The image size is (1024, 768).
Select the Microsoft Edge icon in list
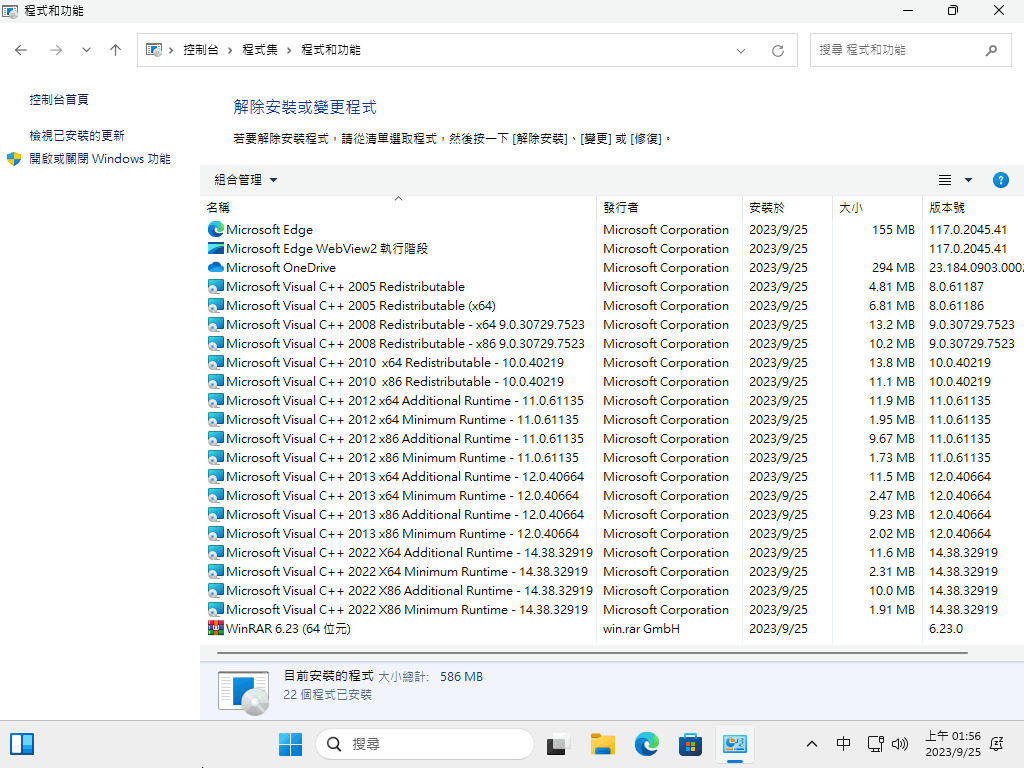coord(216,229)
